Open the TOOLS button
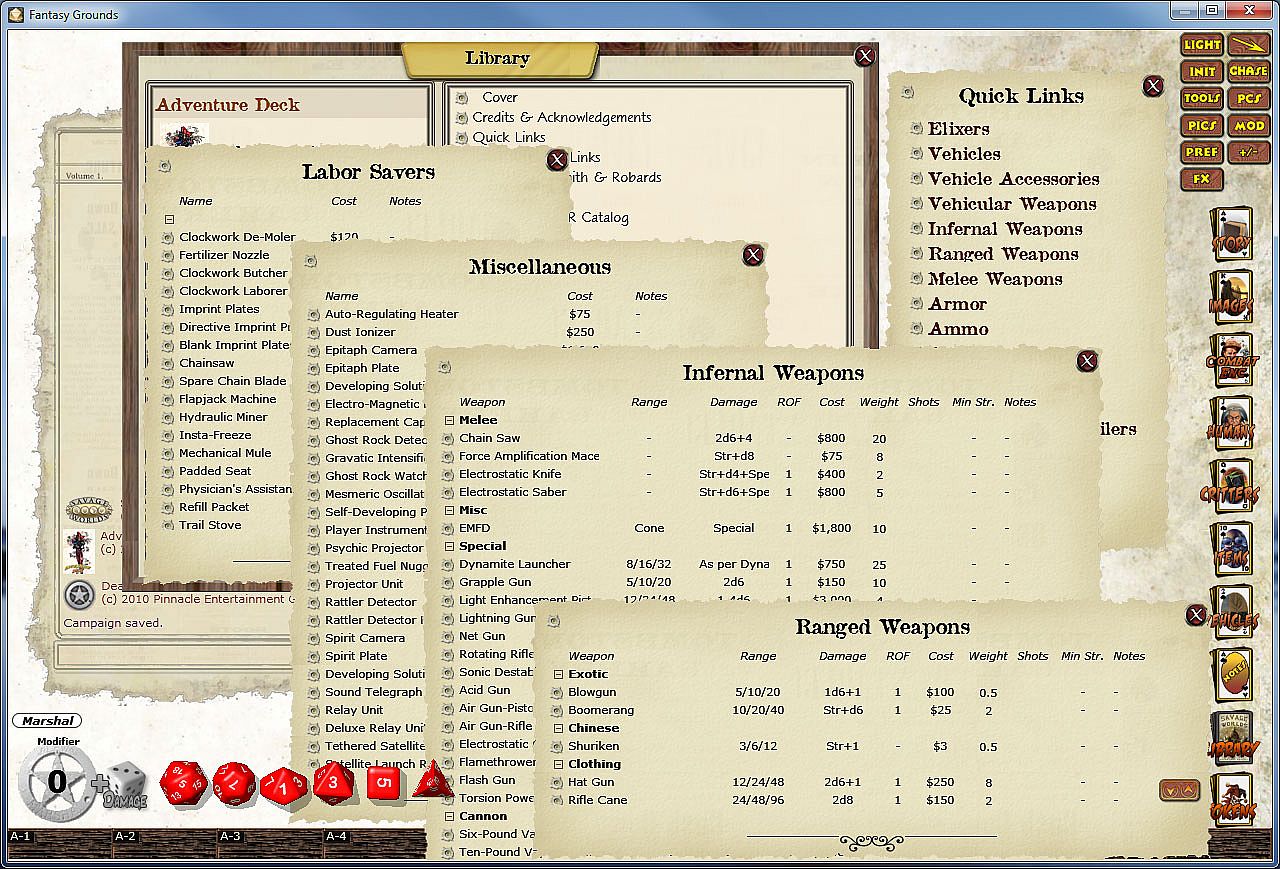This screenshot has height=869, width=1280. 1202,99
